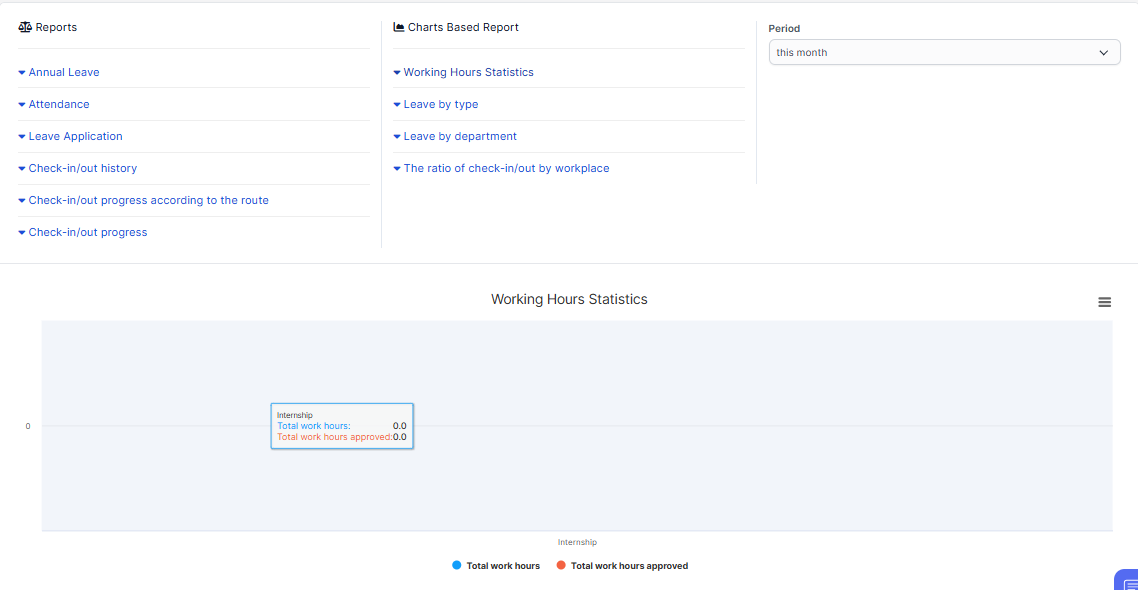This screenshot has width=1138, height=590.
Task: Click the Internship x-axis category label
Action: pyautogui.click(x=577, y=543)
